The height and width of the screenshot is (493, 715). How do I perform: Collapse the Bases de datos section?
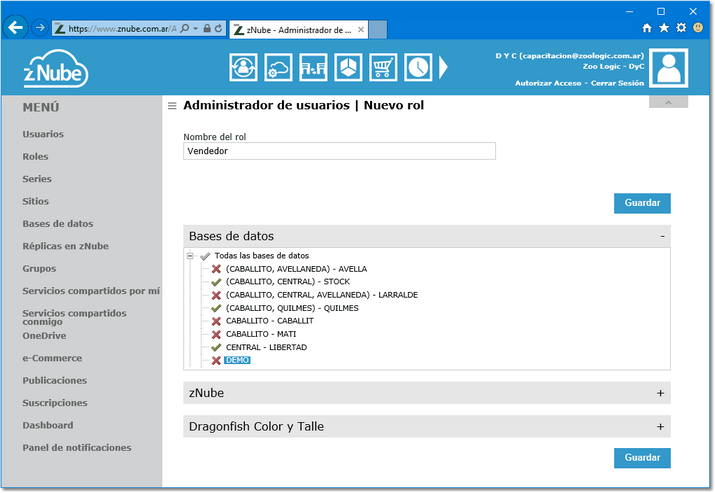point(662,236)
